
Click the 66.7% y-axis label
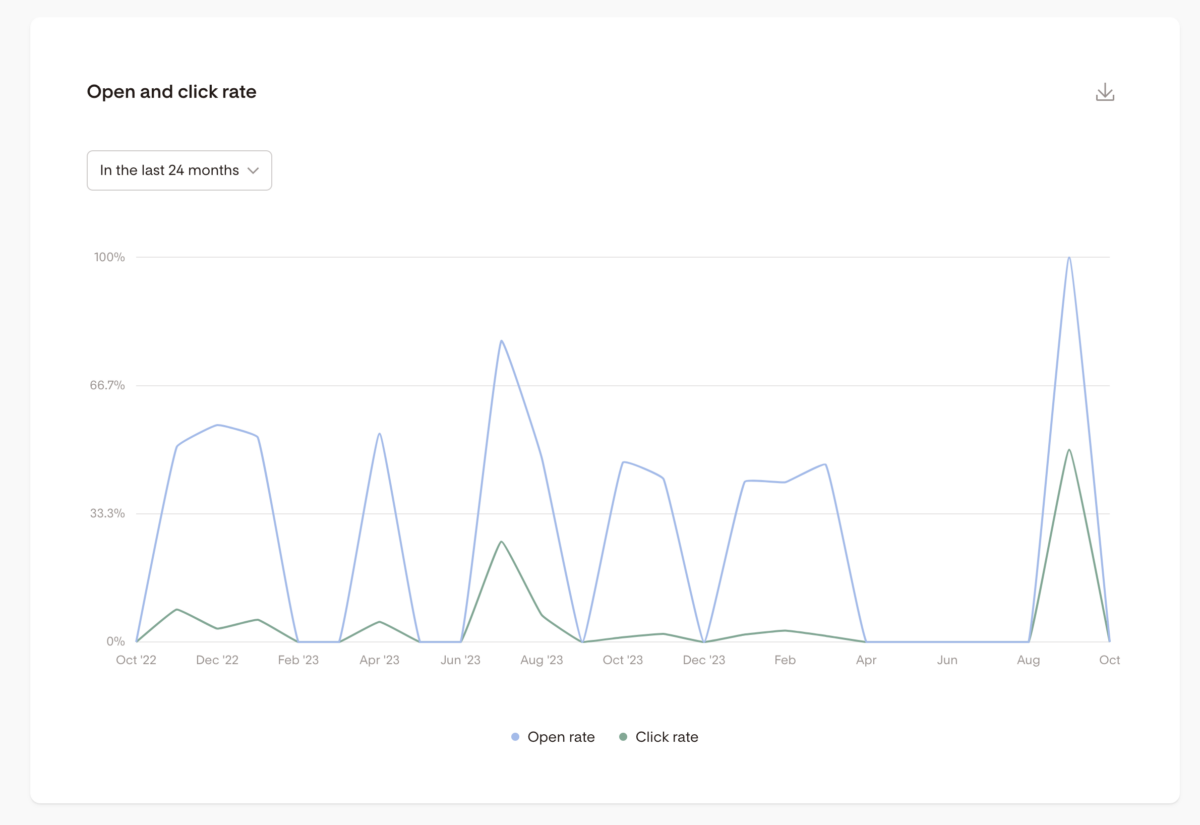pyautogui.click(x=107, y=385)
